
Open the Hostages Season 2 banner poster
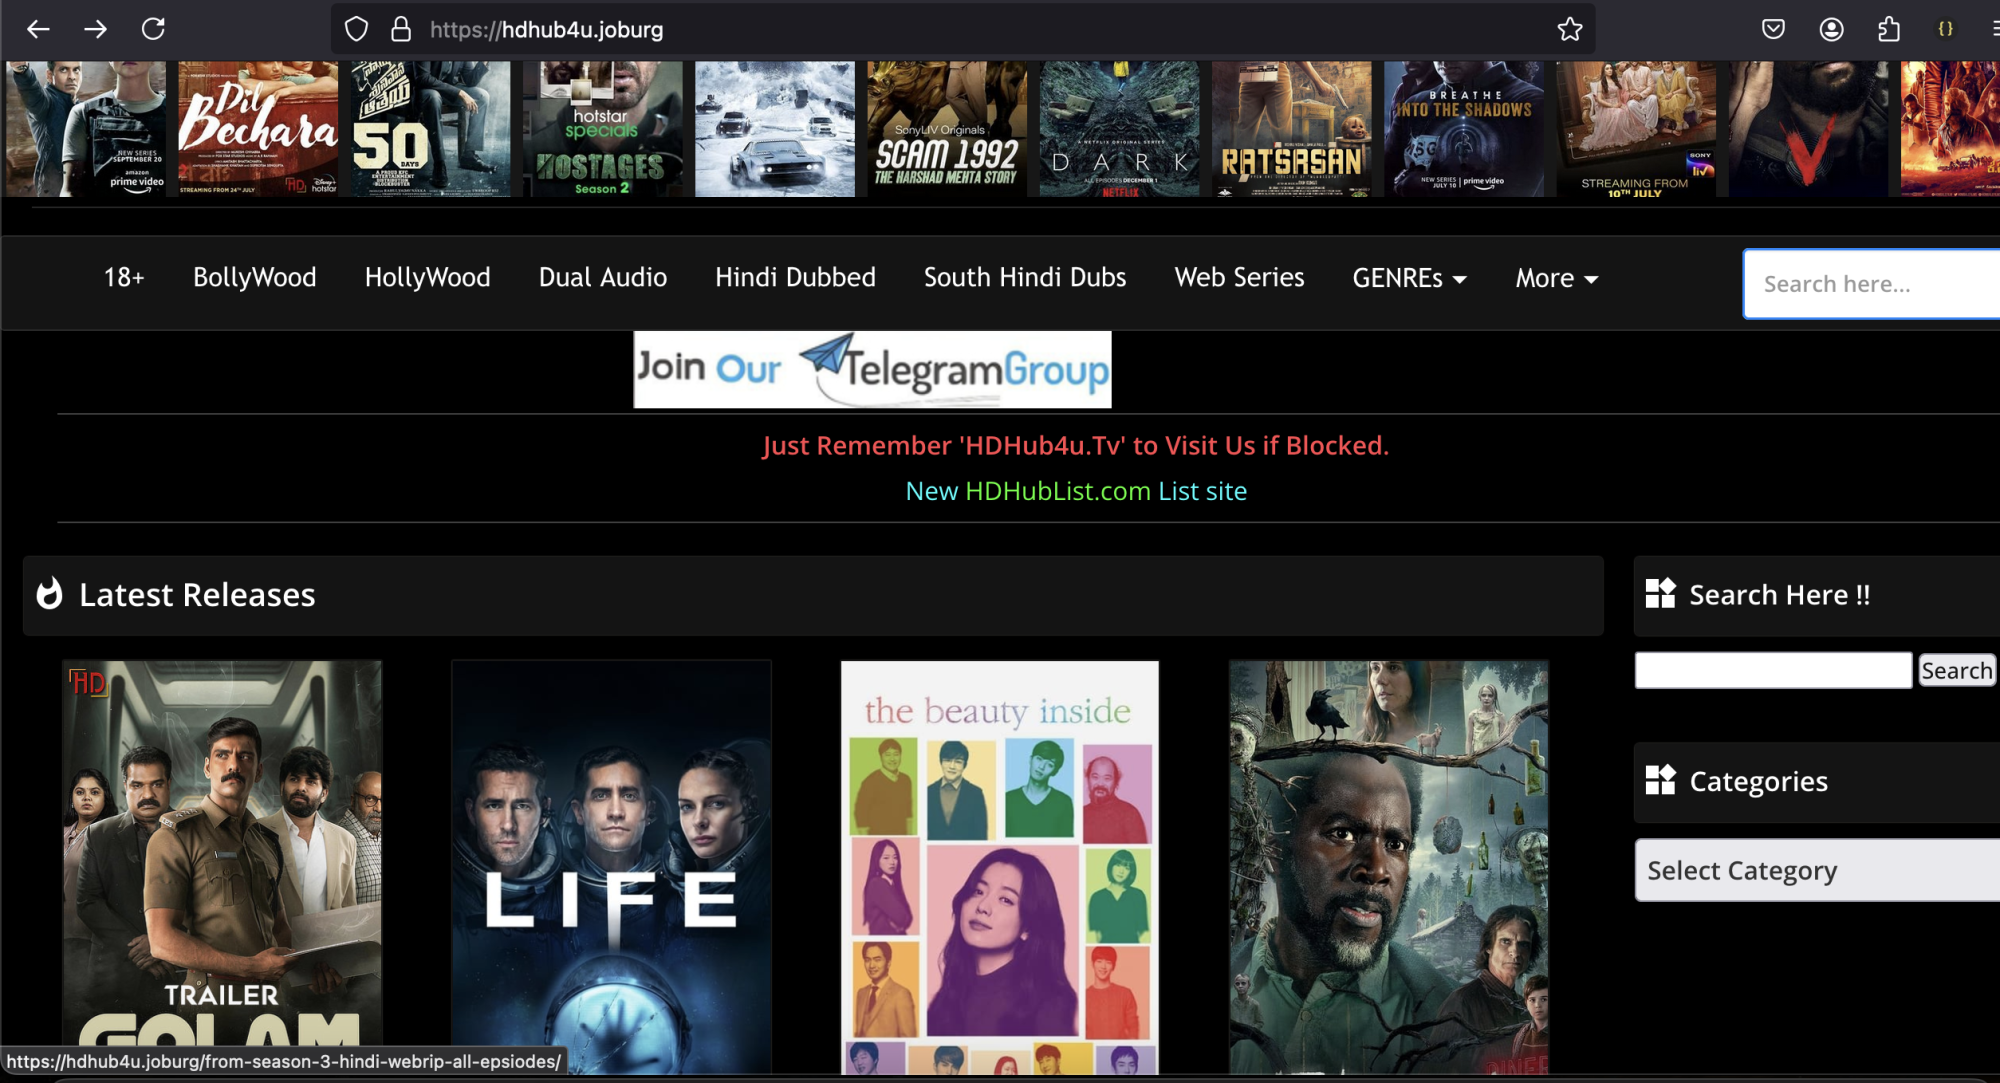click(603, 129)
